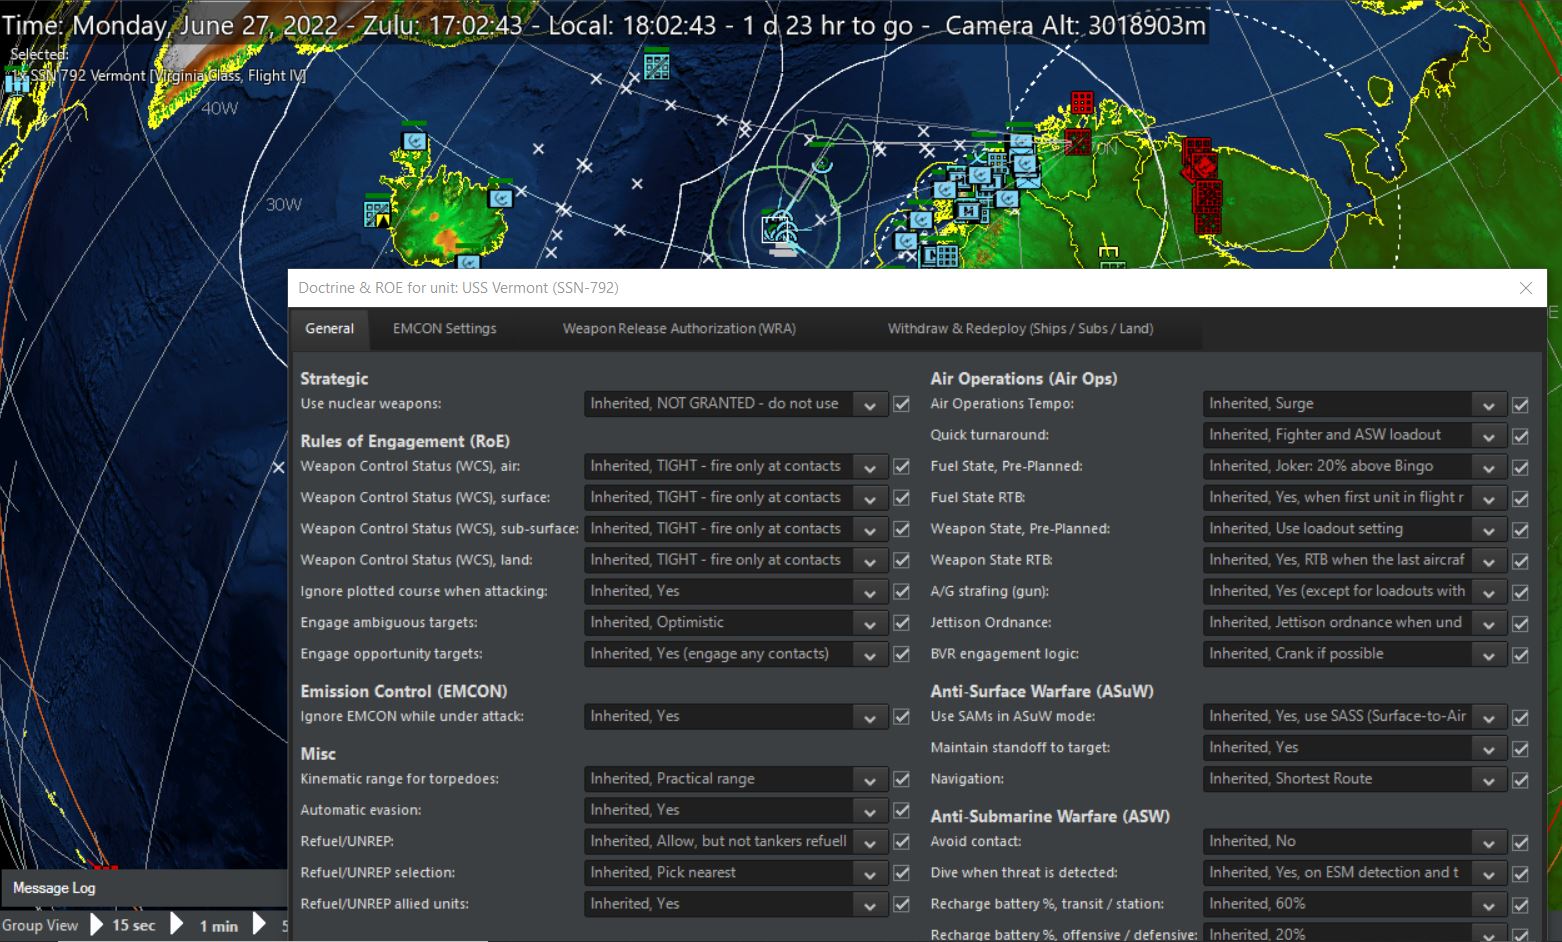
Task: Click the Weapon State RTB combo box
Action: pyautogui.click(x=1353, y=560)
